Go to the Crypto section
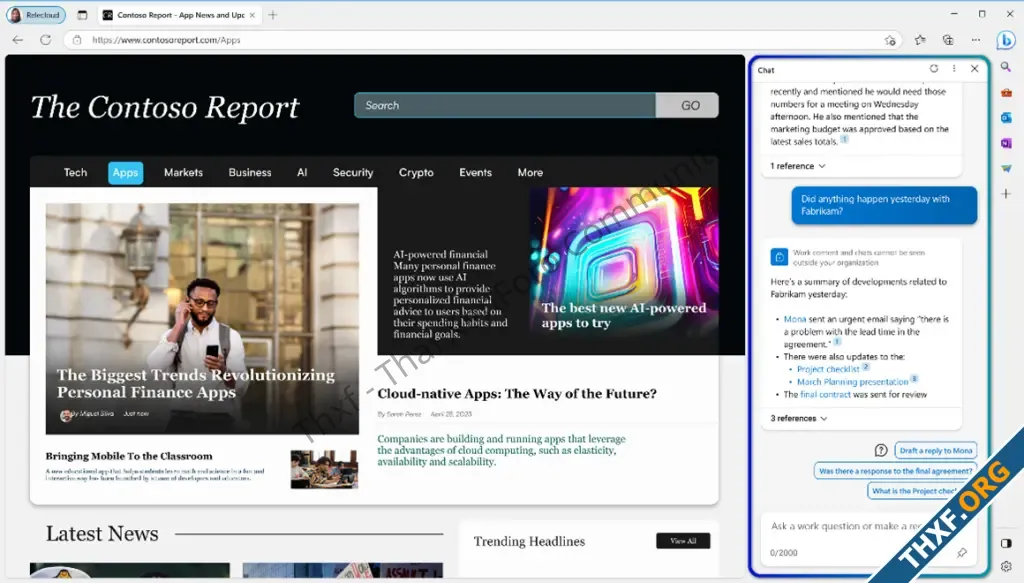This screenshot has width=1024, height=583. point(416,172)
